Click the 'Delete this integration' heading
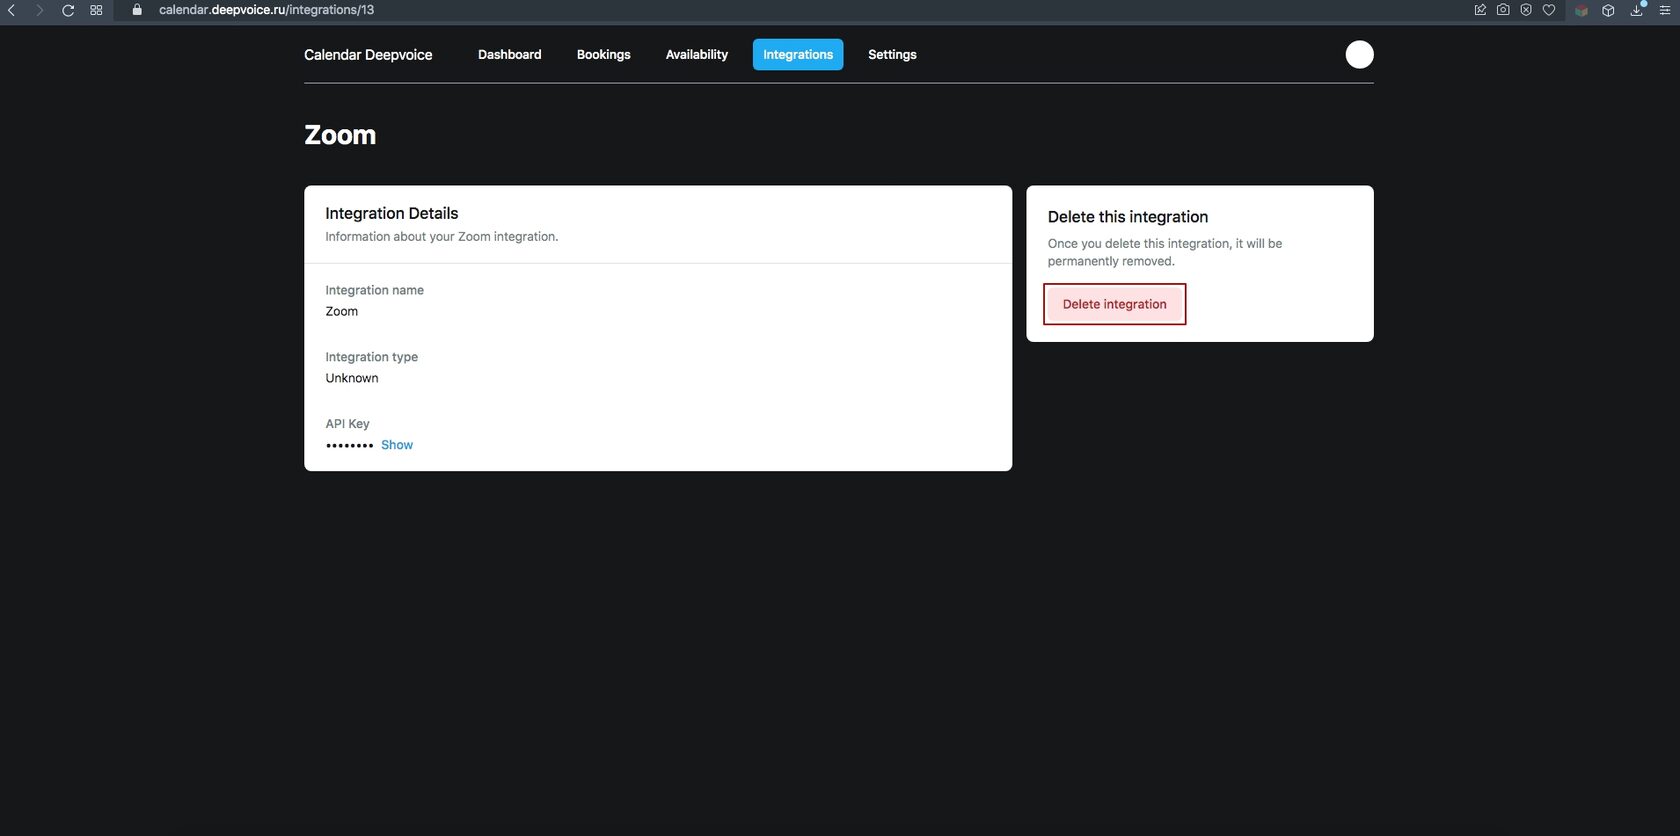 pyautogui.click(x=1128, y=217)
